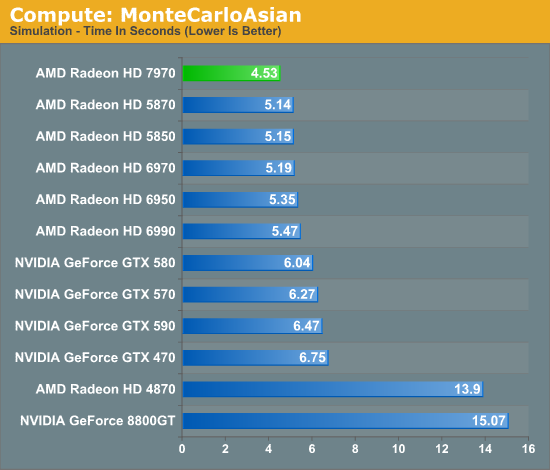
Task: Click the "NVIDIA GeForce GTX 590" label
Action: pyautogui.click(x=95, y=326)
